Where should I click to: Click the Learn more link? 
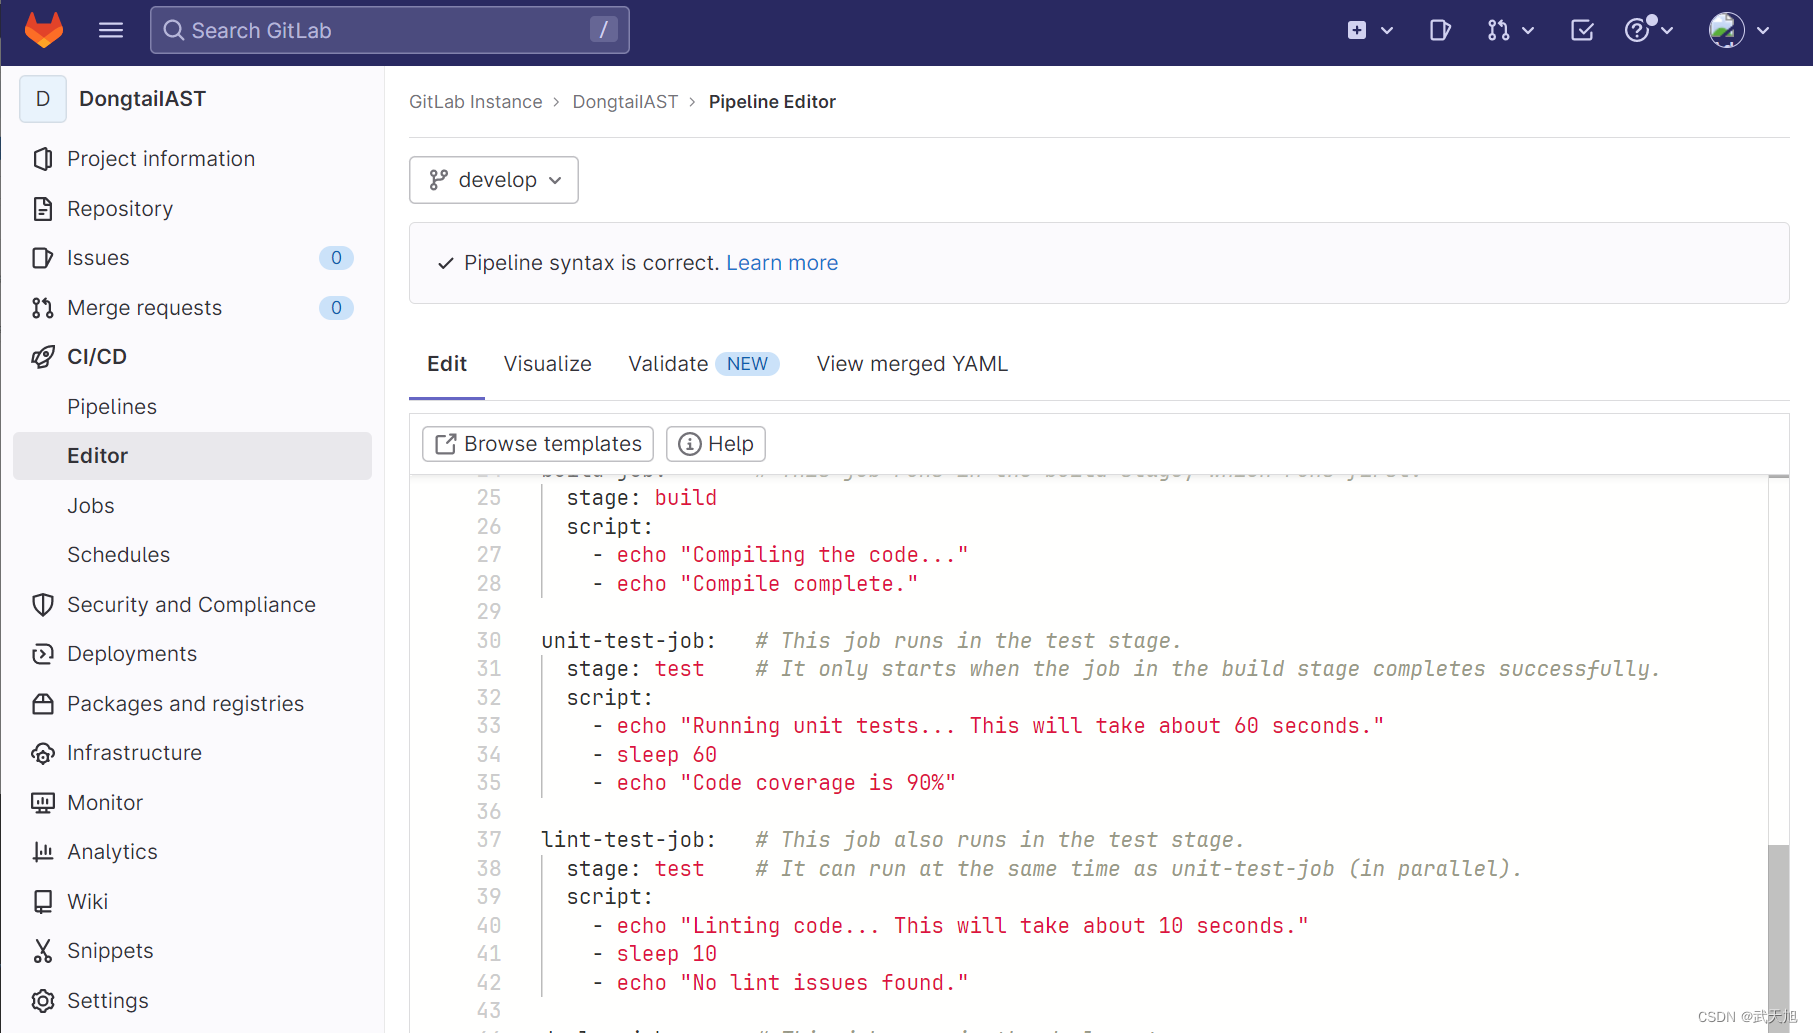(x=782, y=263)
